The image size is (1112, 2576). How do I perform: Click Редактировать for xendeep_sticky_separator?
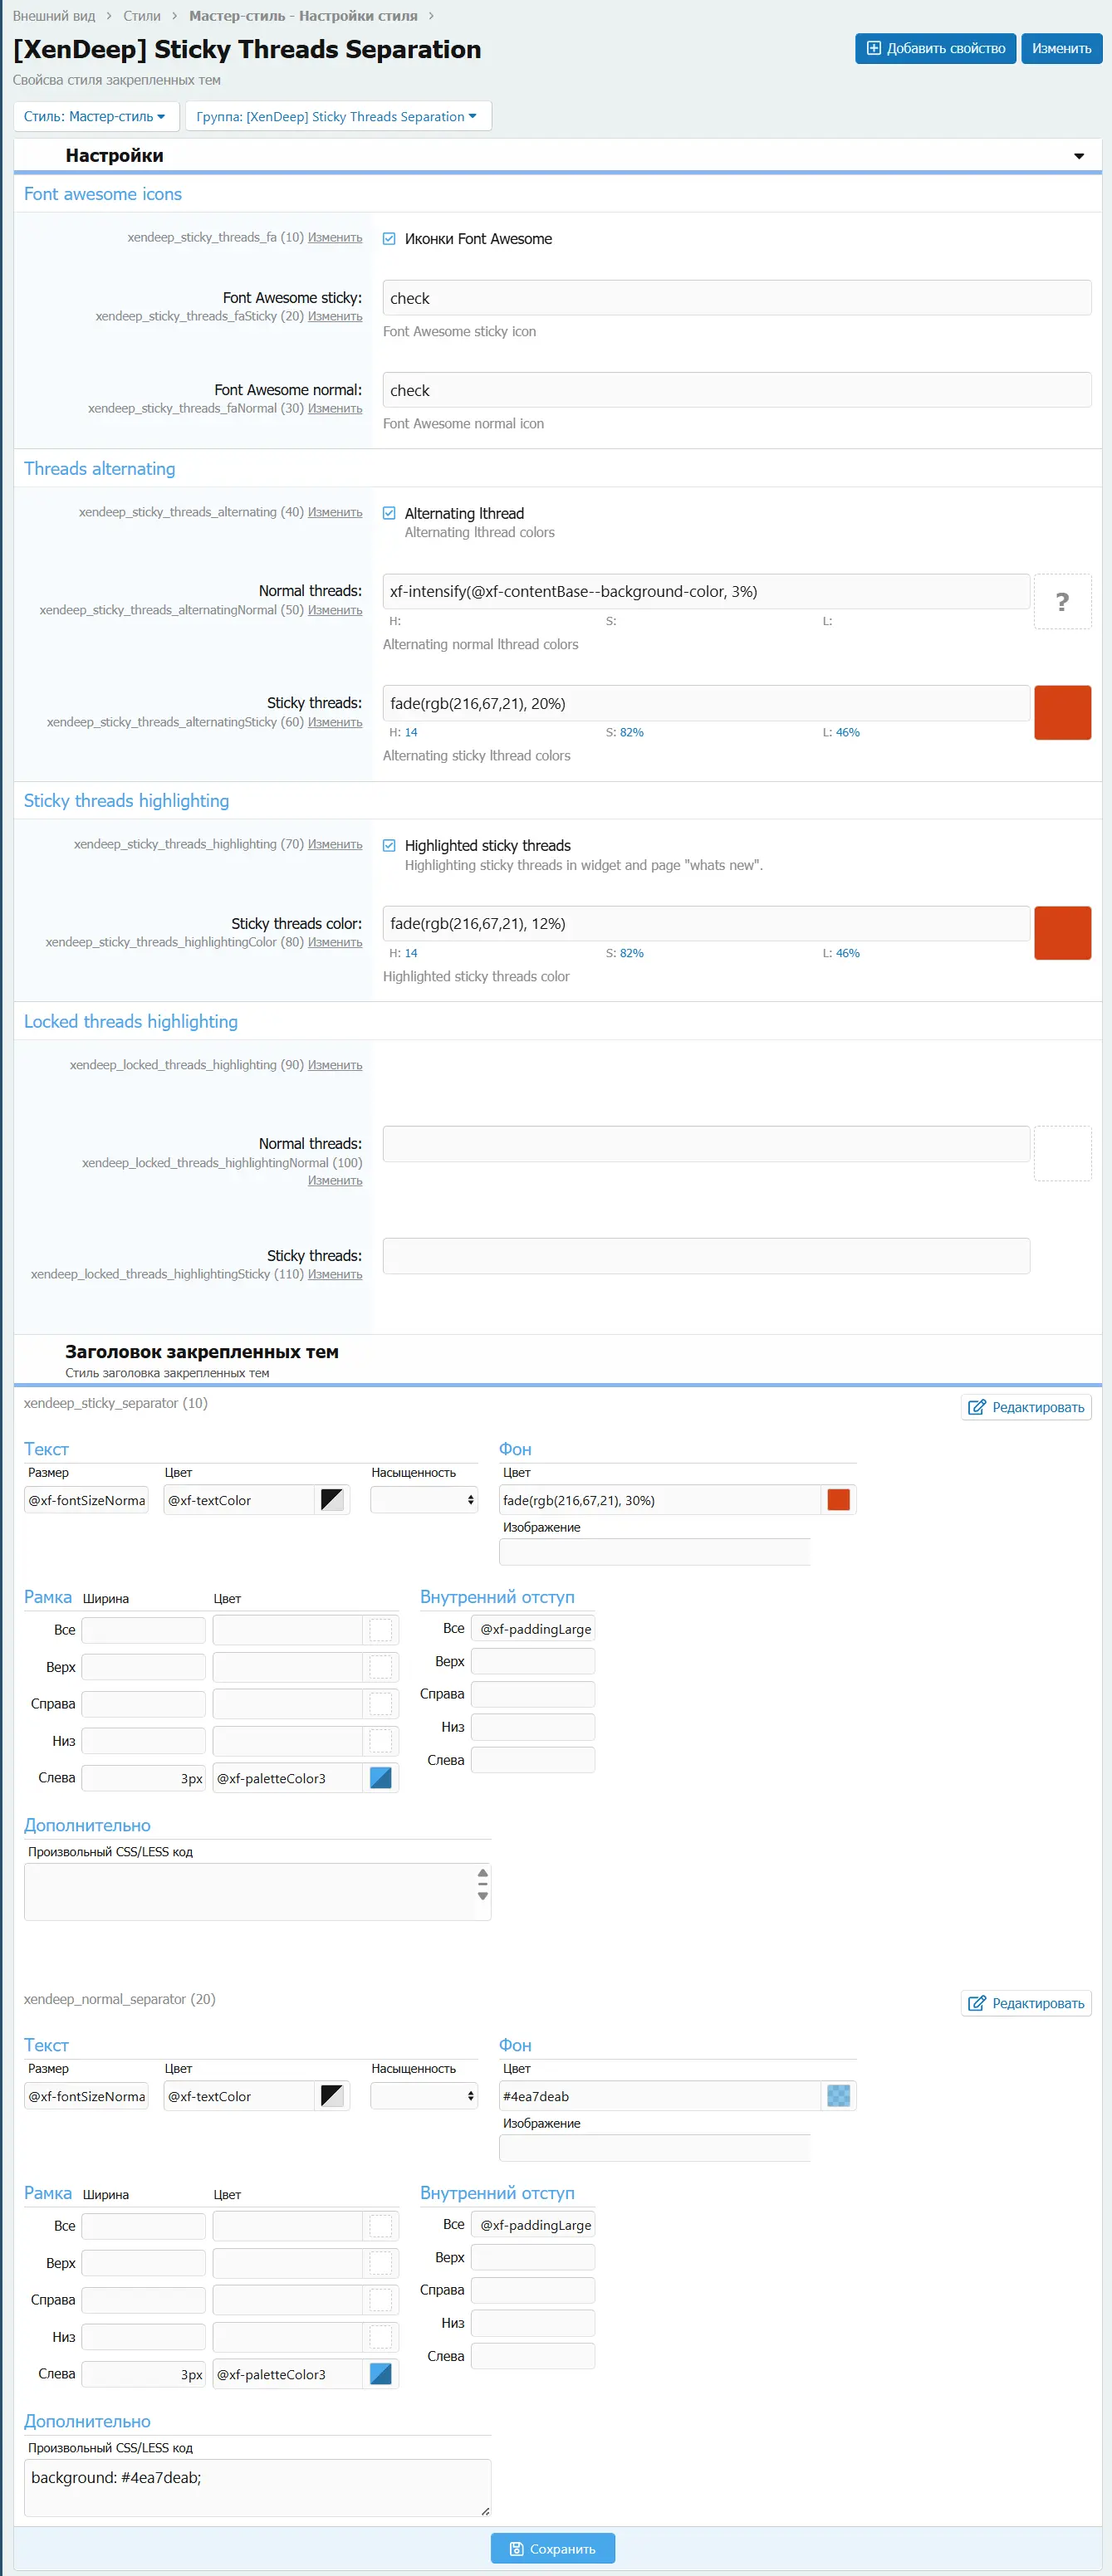(1025, 1407)
